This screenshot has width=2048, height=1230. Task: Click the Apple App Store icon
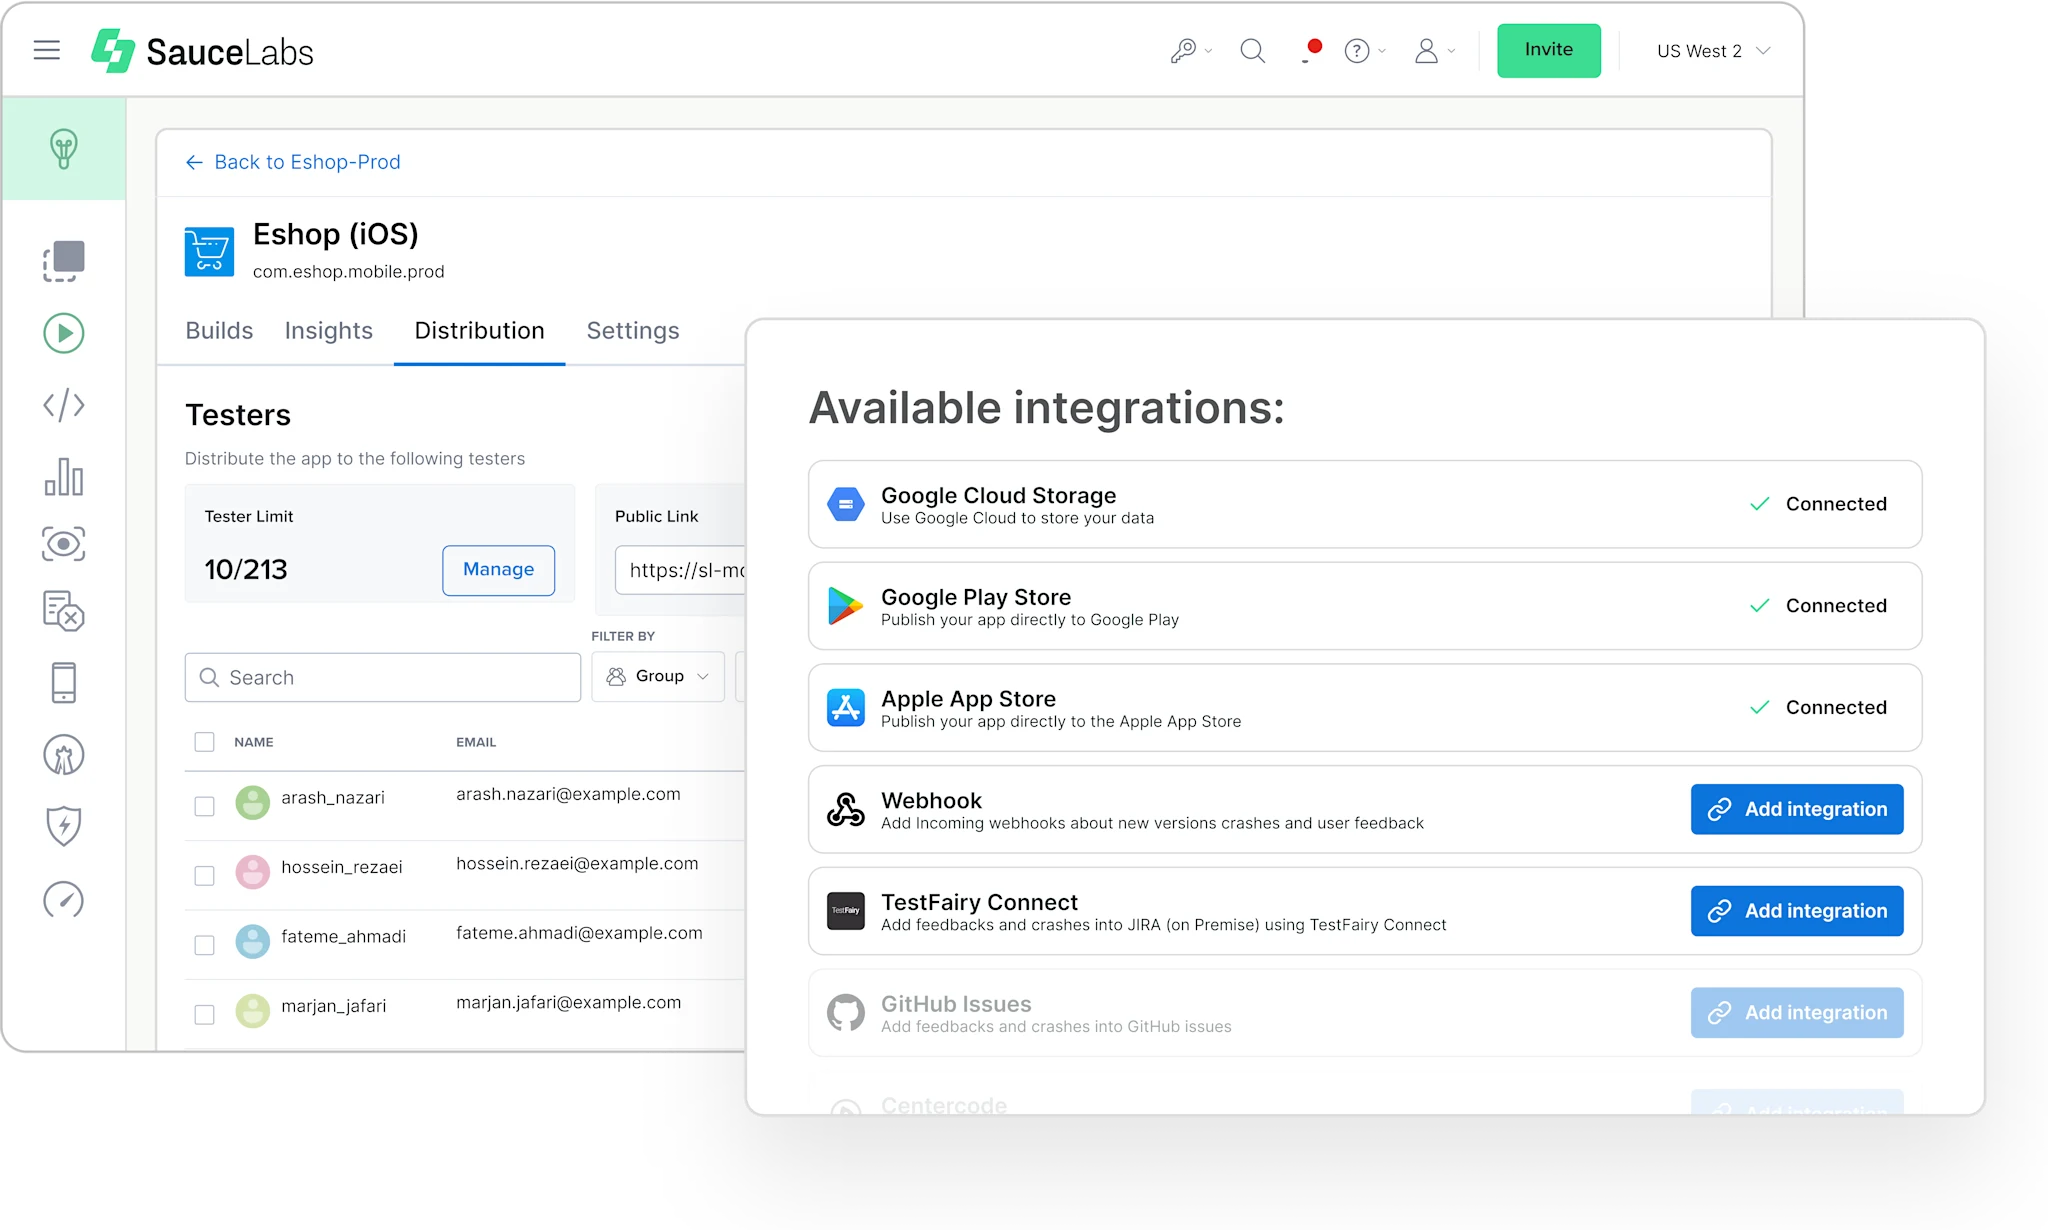coord(846,708)
